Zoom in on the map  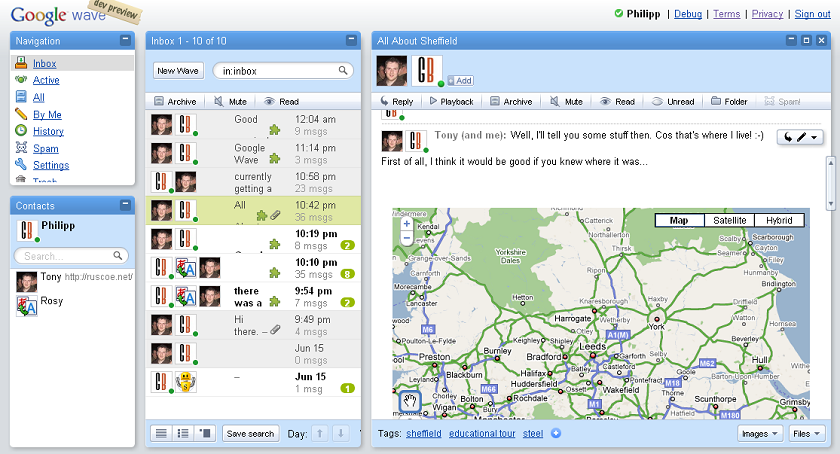coord(407,224)
